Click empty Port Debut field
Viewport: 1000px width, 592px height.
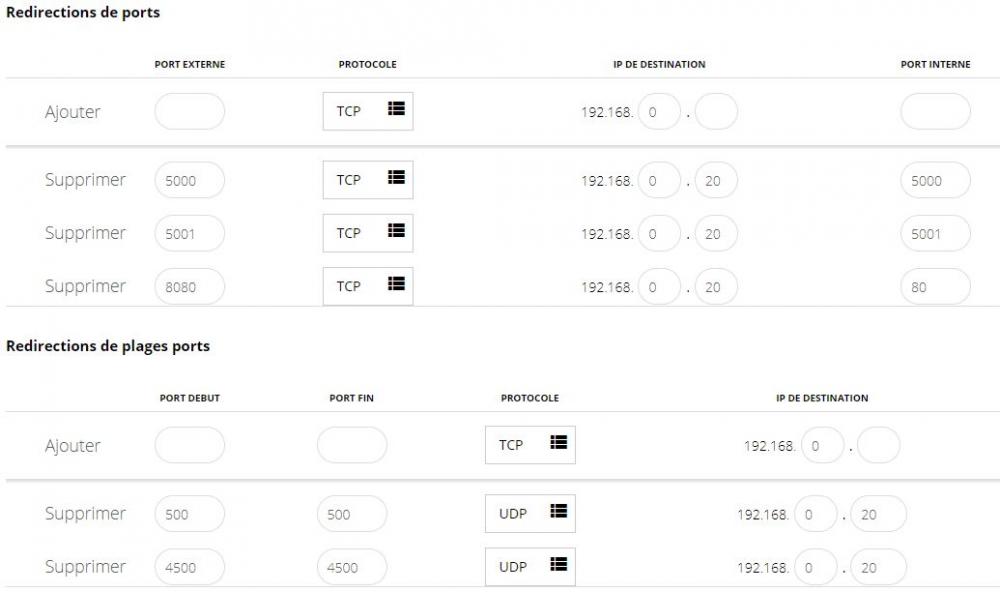coord(189,445)
